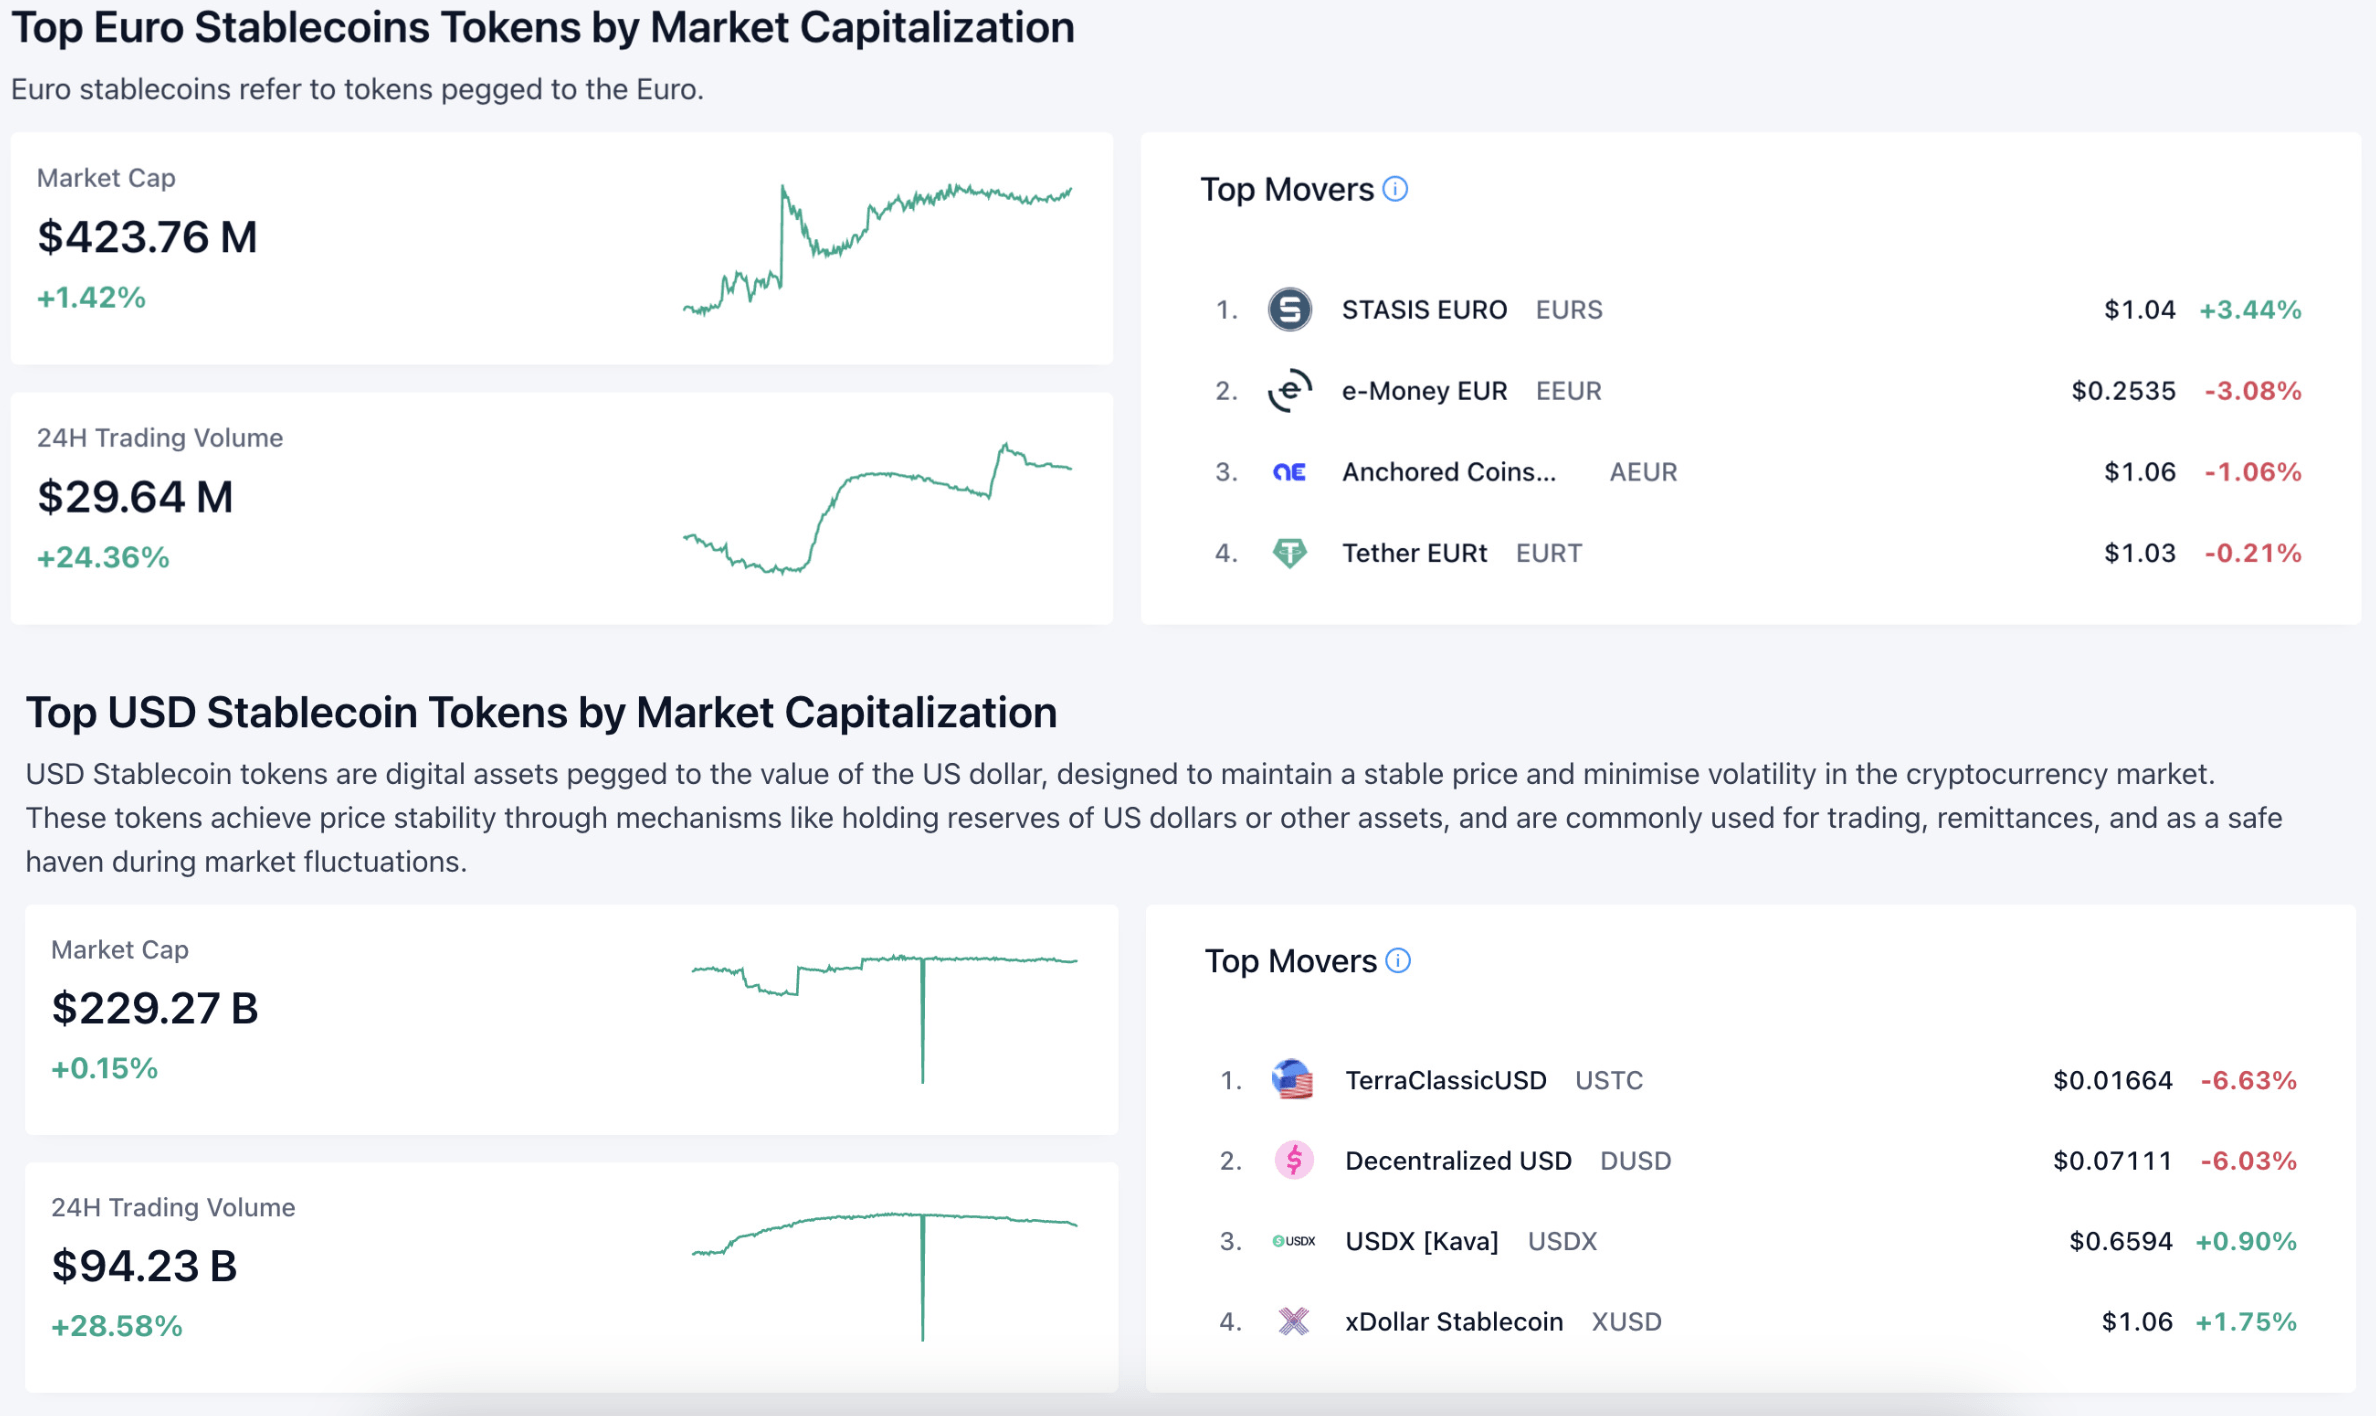Click the xDollar Stablecoin +1.75% change
Screen dimensions: 2376x1416
coord(2245,1321)
